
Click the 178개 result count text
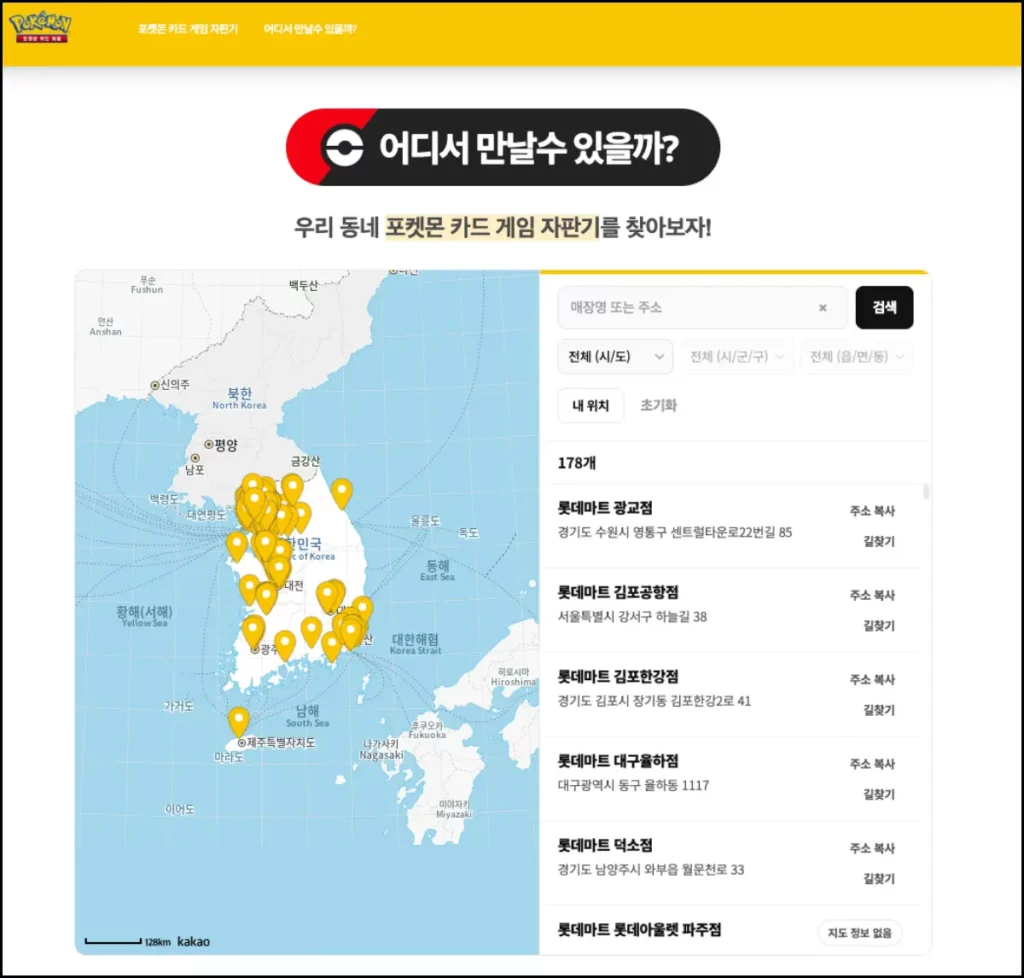click(x=577, y=463)
